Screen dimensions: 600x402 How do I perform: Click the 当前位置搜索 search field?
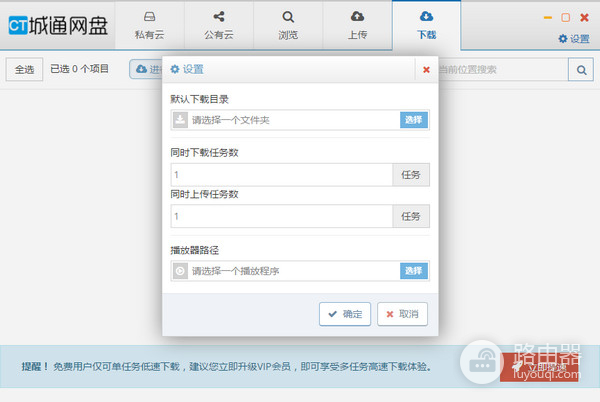(503, 70)
